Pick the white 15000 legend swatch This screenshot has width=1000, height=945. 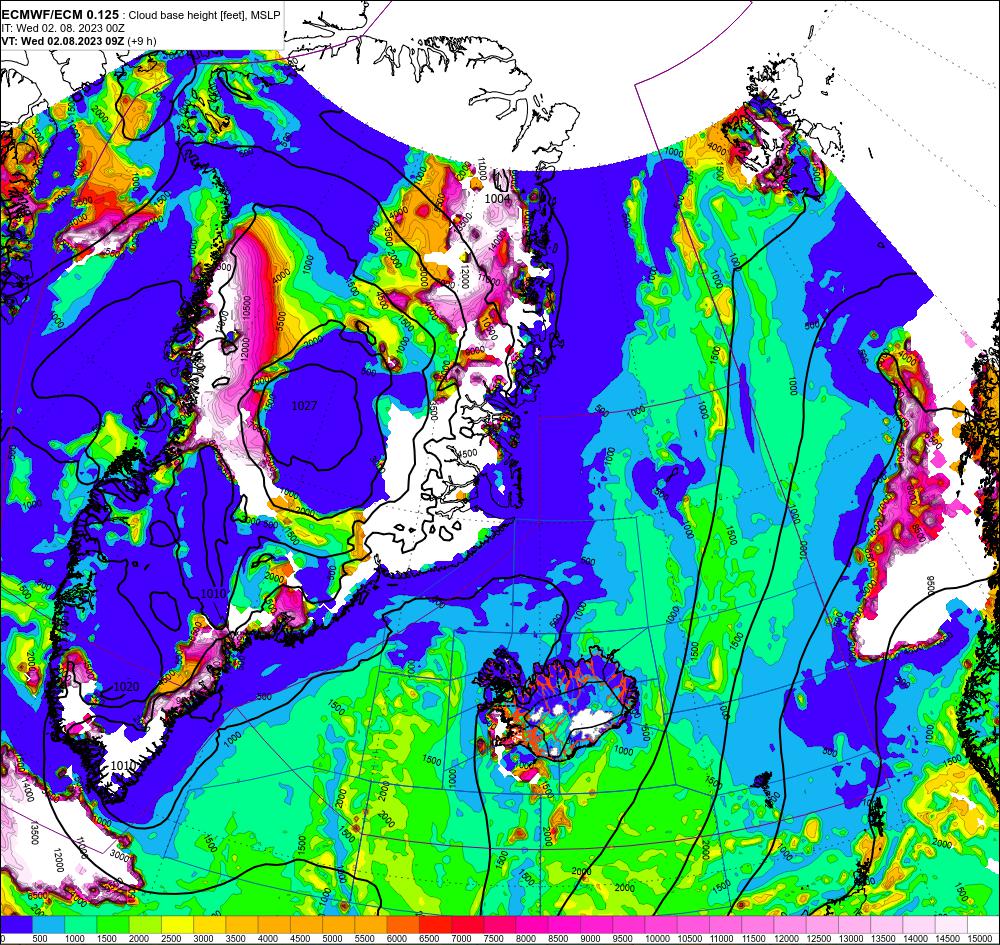(983, 924)
